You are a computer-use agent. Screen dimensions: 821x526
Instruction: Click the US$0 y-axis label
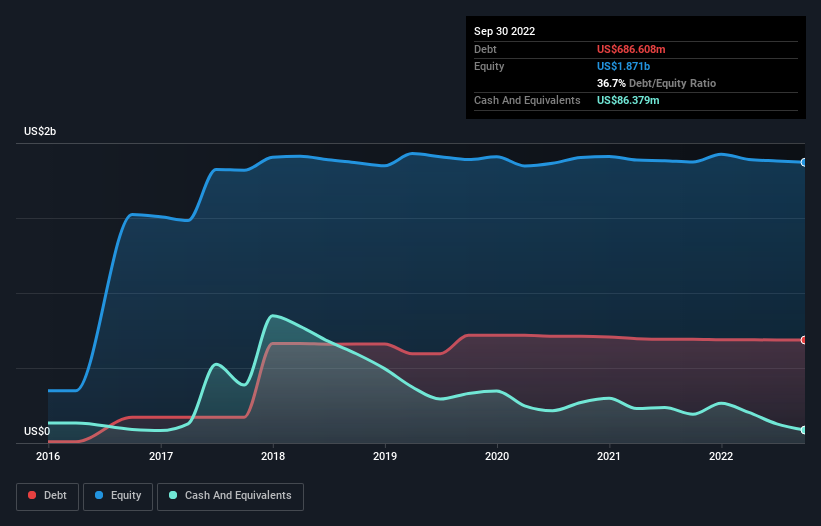[37, 431]
